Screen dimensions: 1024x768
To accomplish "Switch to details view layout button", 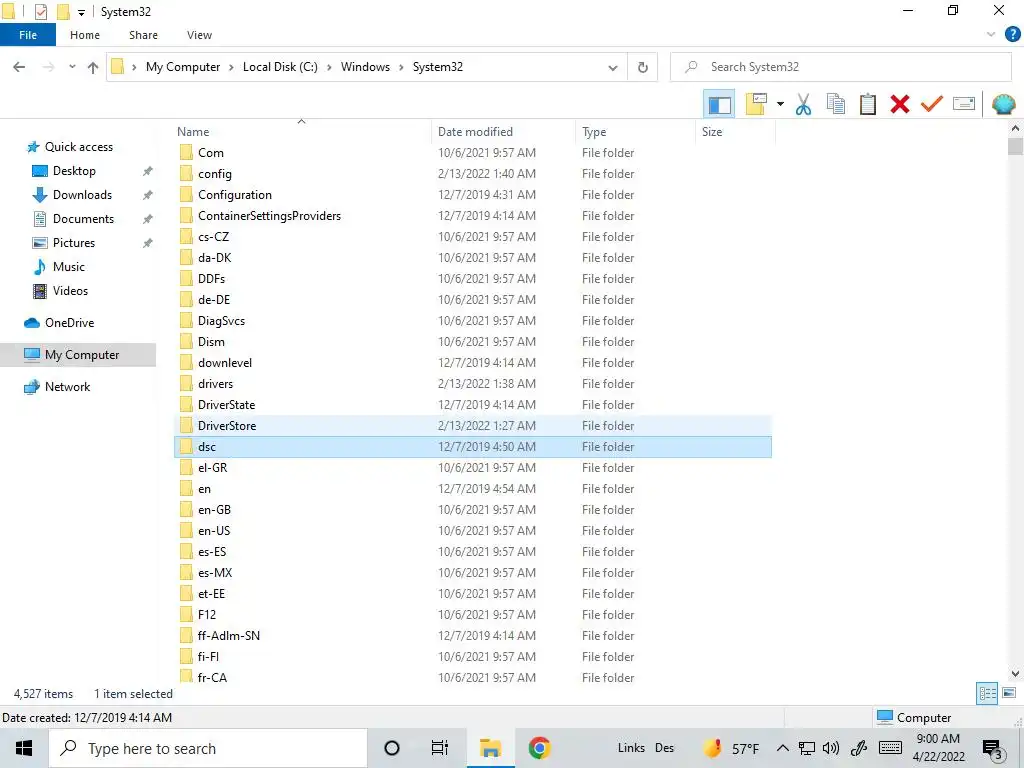I will pos(987,694).
